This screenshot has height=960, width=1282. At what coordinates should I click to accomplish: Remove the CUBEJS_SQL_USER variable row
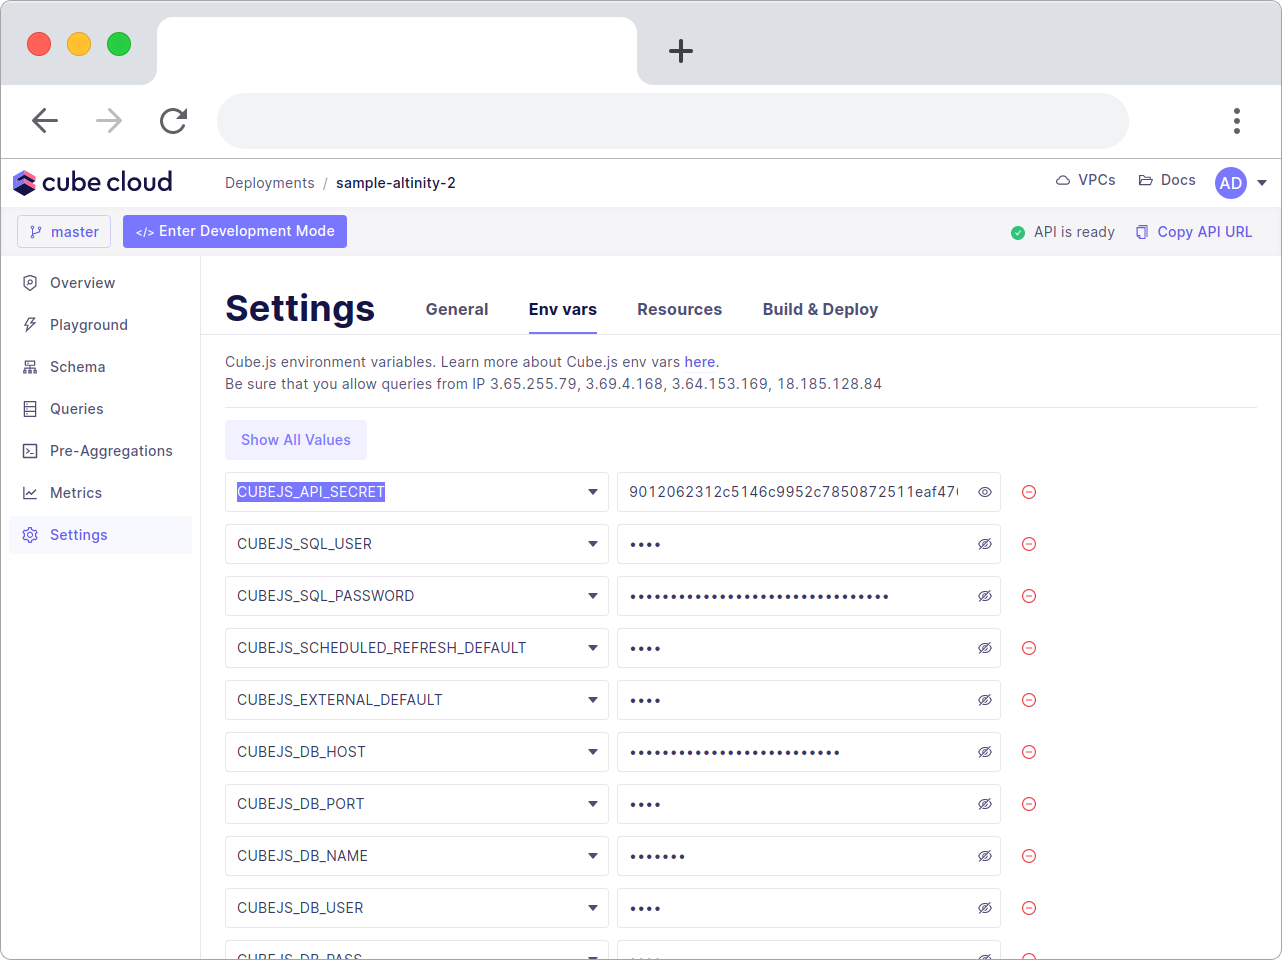(x=1029, y=544)
